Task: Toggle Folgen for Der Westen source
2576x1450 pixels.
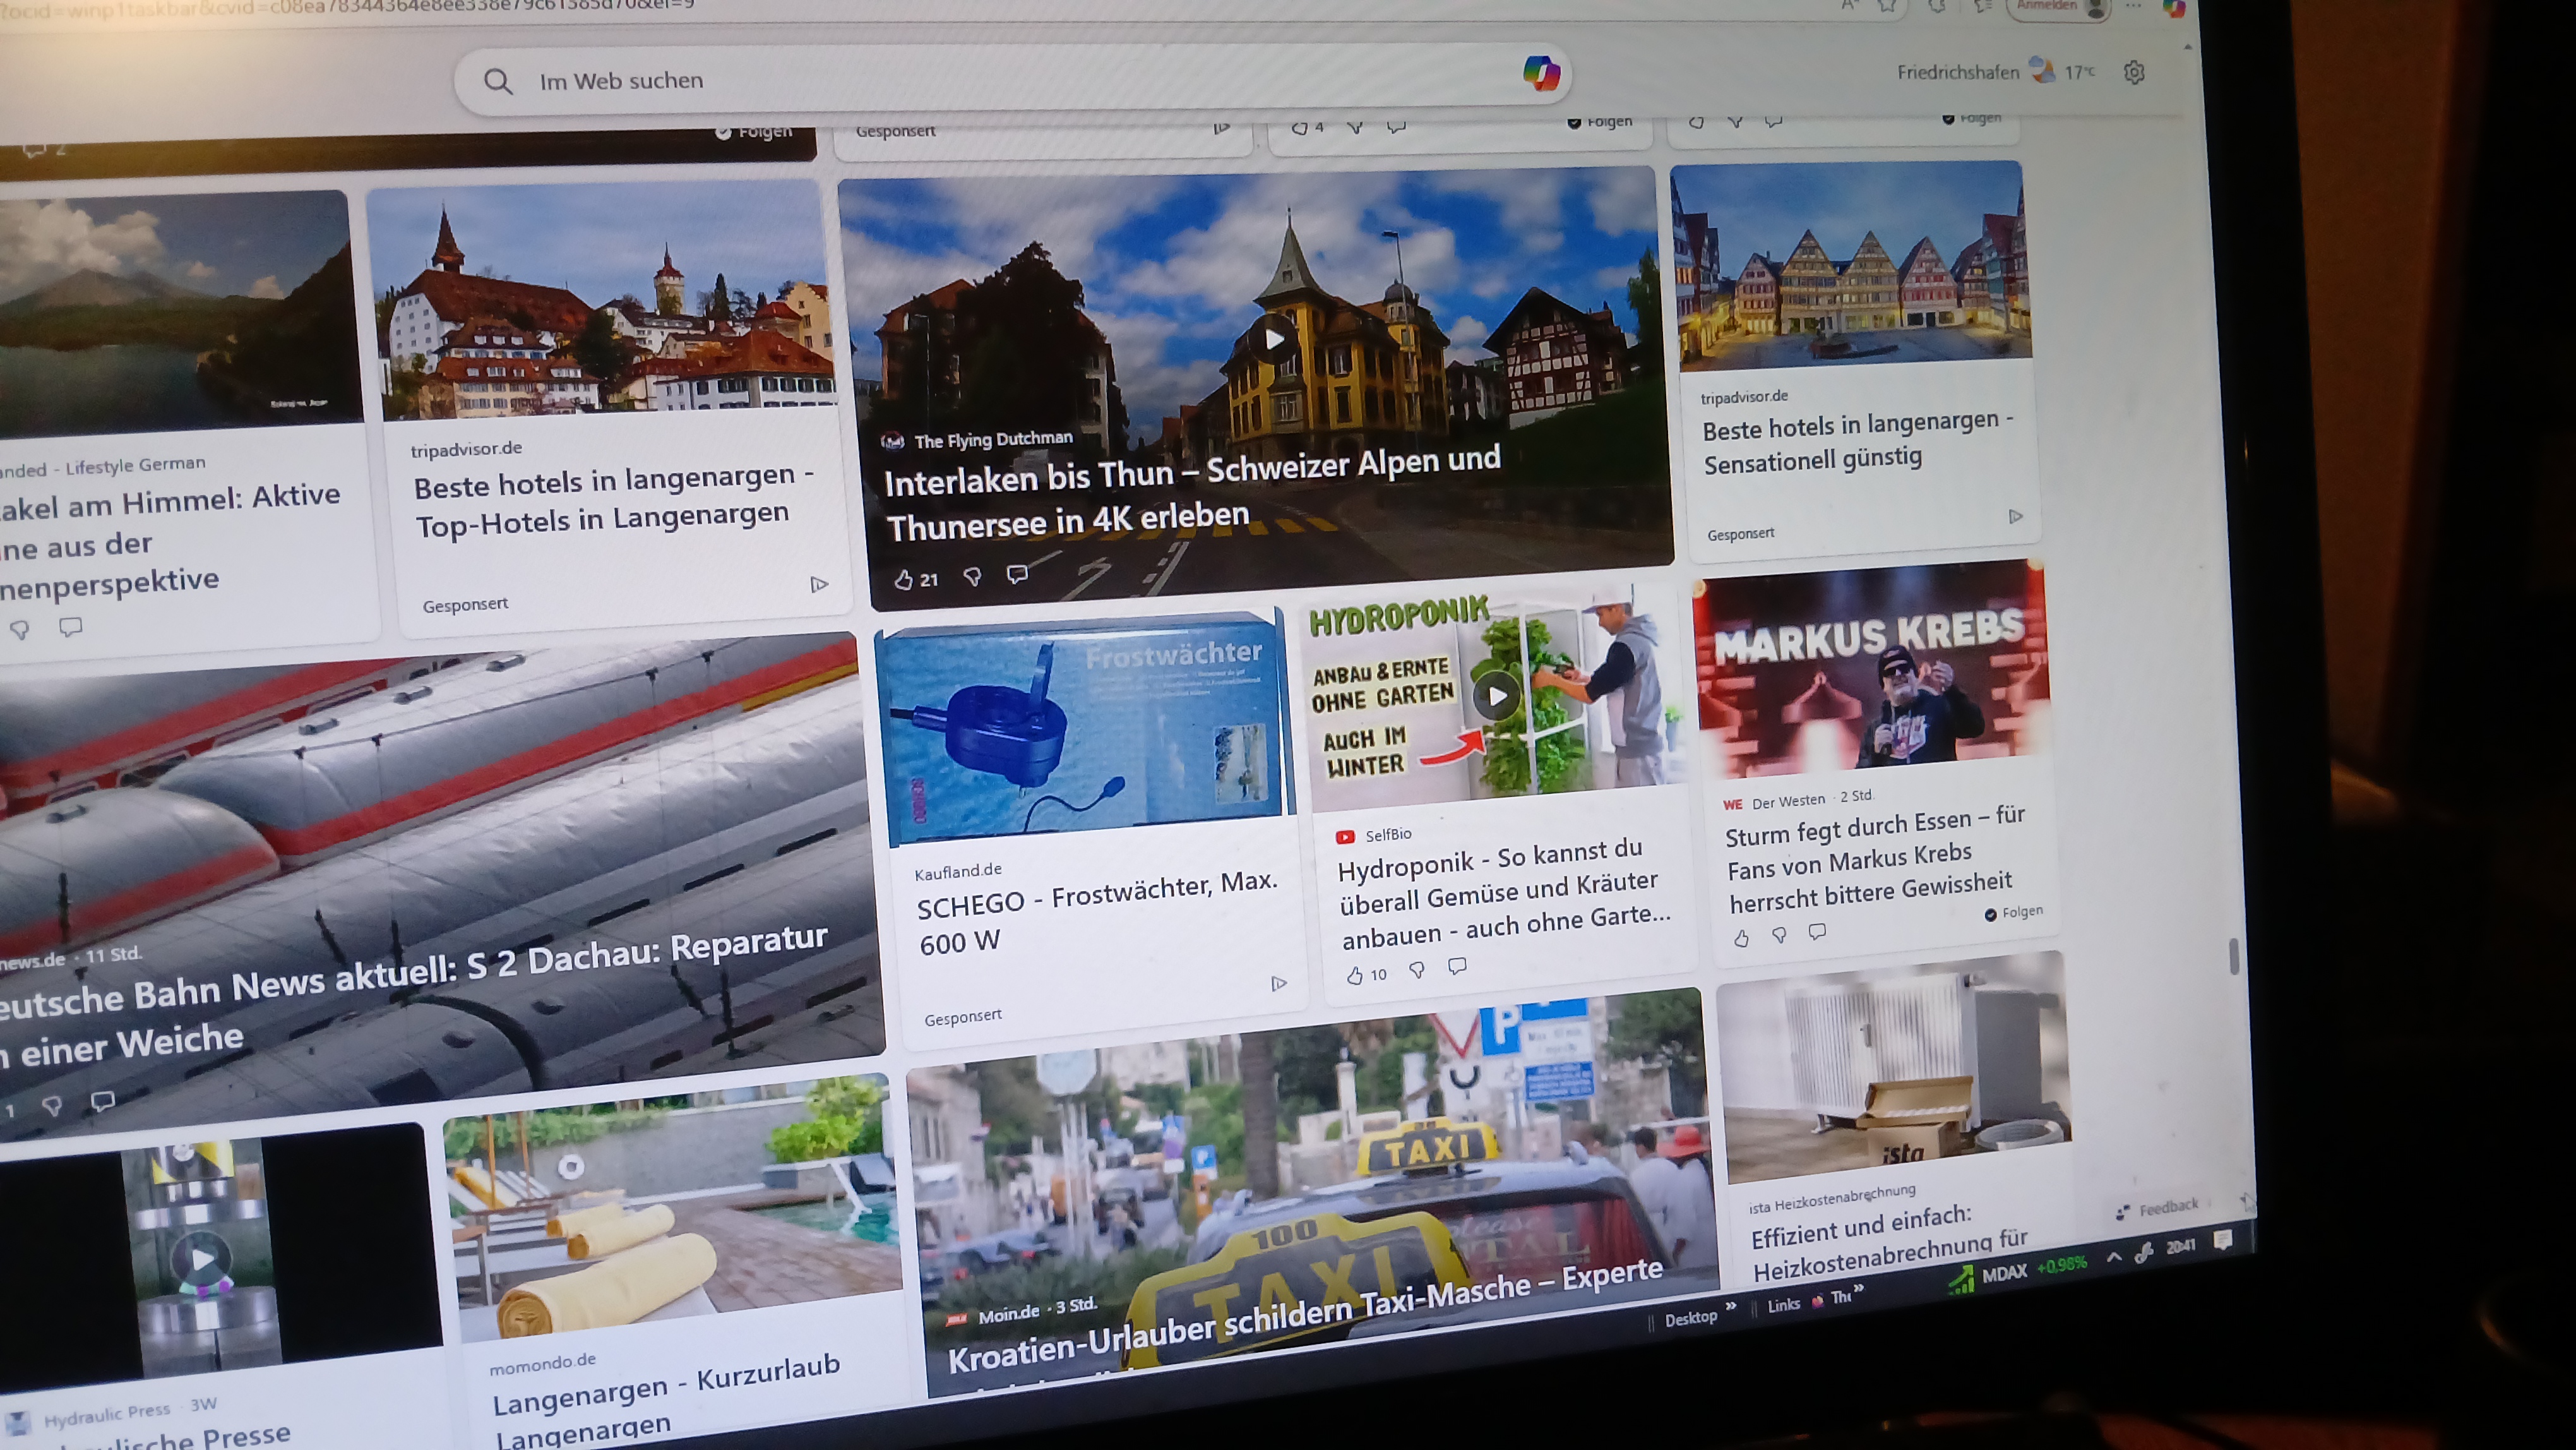Action: pyautogui.click(x=2014, y=912)
